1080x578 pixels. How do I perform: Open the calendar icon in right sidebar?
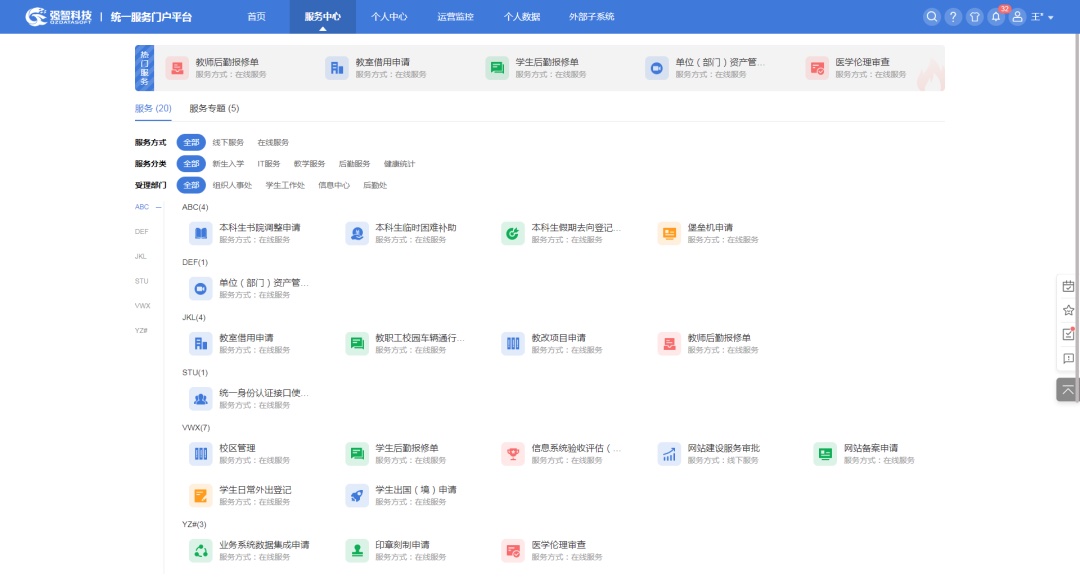pyautogui.click(x=1068, y=286)
